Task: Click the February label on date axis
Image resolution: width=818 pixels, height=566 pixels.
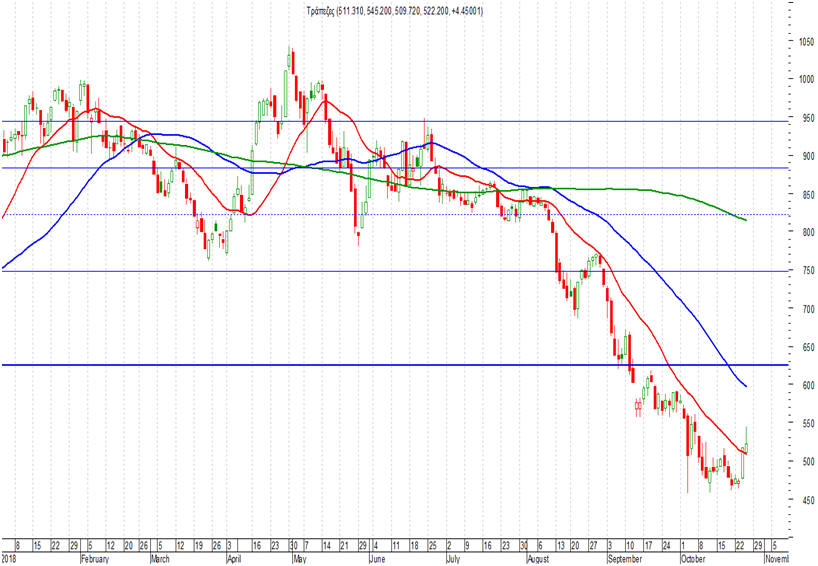Action: 95,559
